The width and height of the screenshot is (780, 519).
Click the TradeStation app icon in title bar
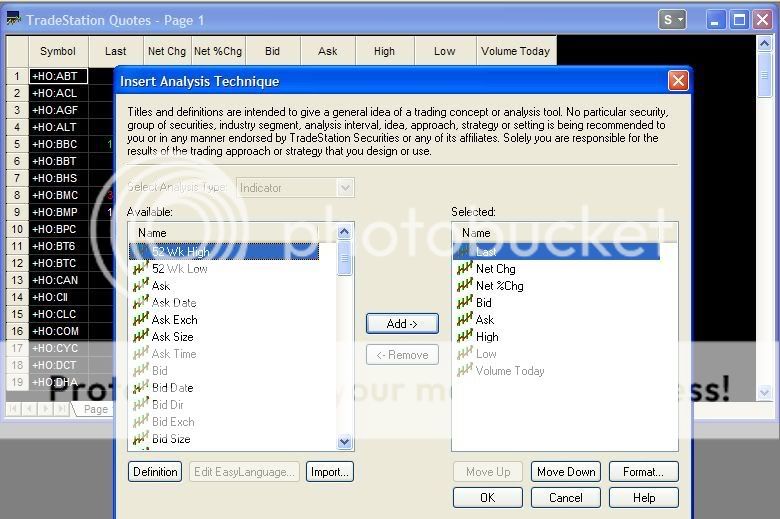click(x=13, y=19)
